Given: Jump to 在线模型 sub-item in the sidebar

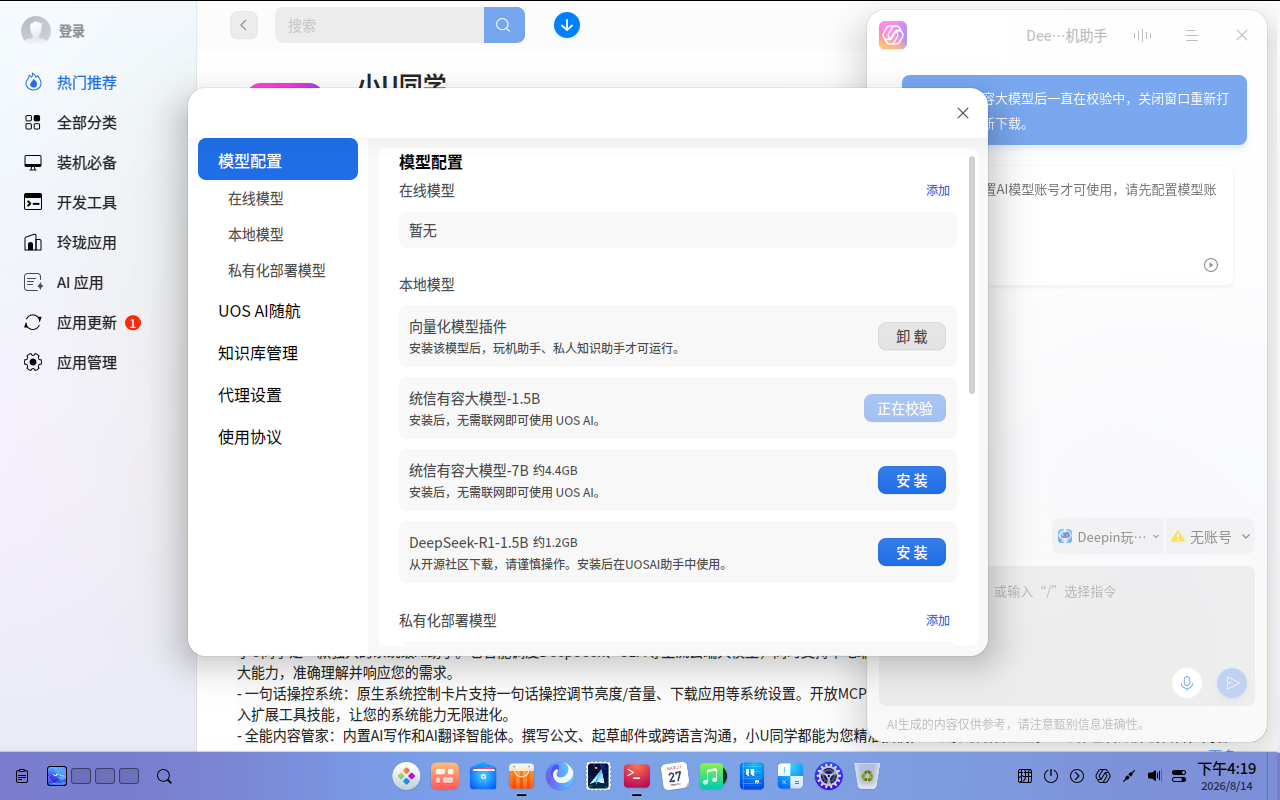Looking at the screenshot, I should tap(256, 199).
